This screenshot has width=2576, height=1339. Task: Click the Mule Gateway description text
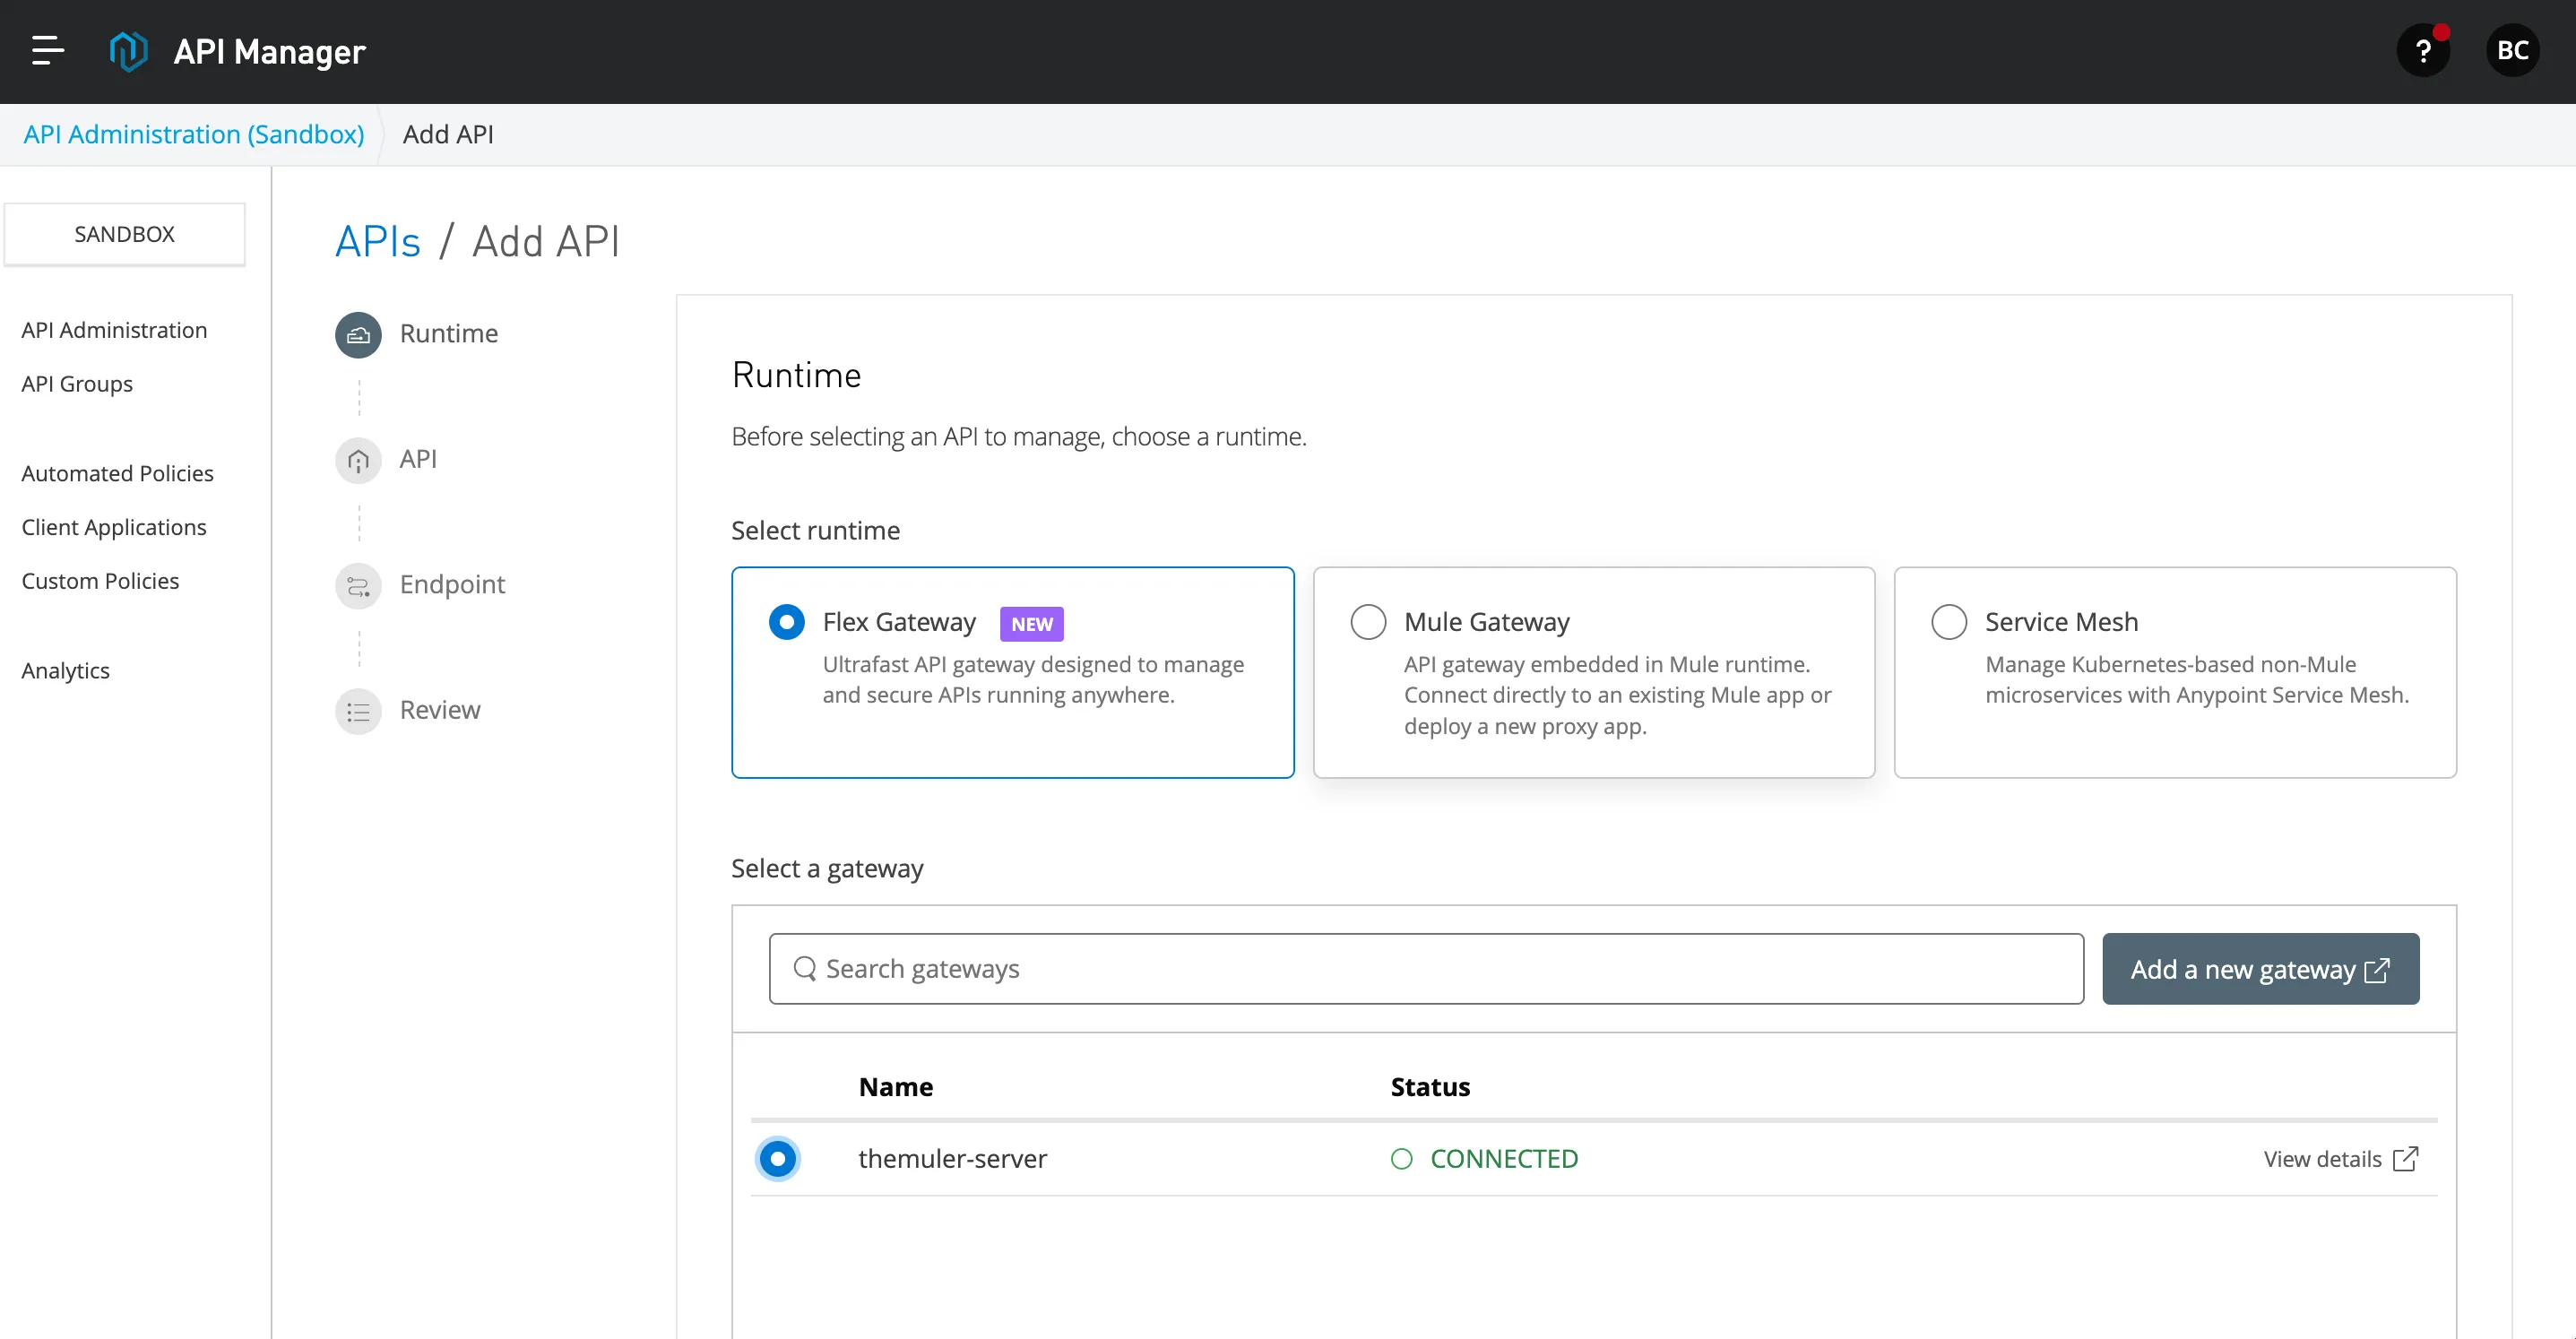click(1617, 695)
